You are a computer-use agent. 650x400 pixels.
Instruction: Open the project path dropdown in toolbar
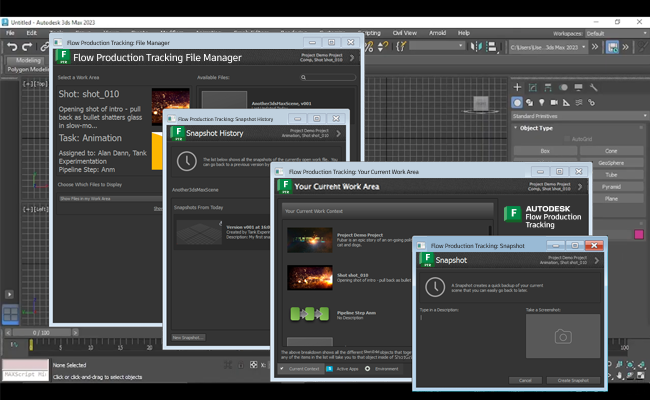pos(548,47)
